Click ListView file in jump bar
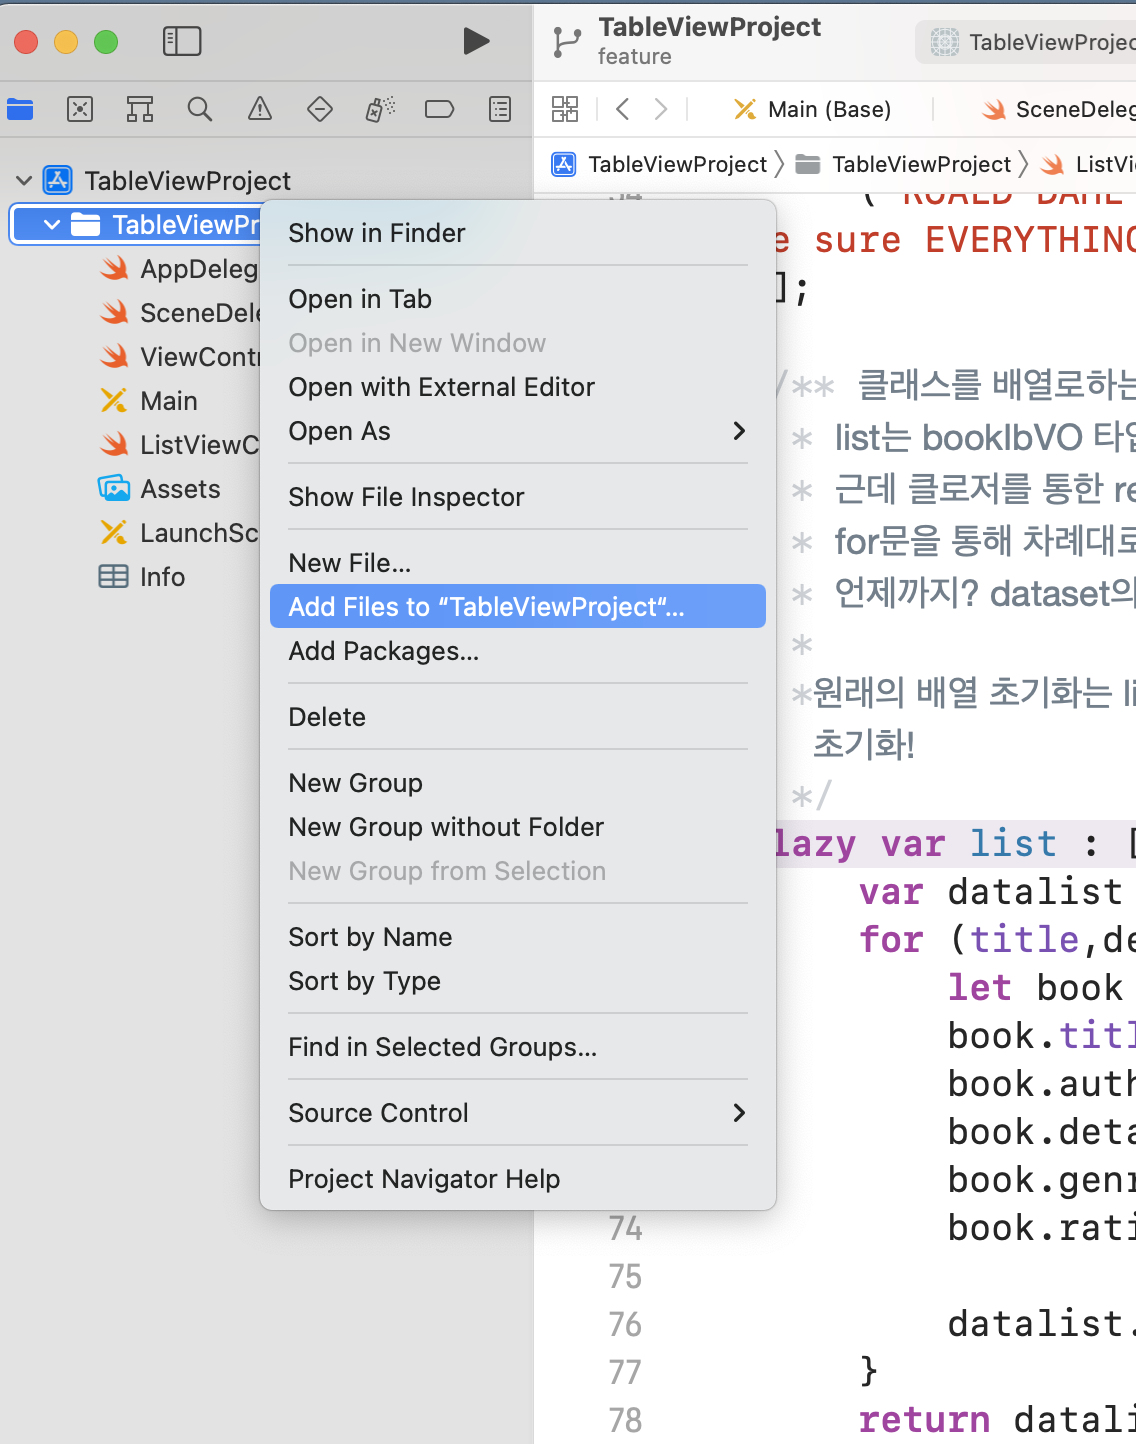 [x=1088, y=164]
